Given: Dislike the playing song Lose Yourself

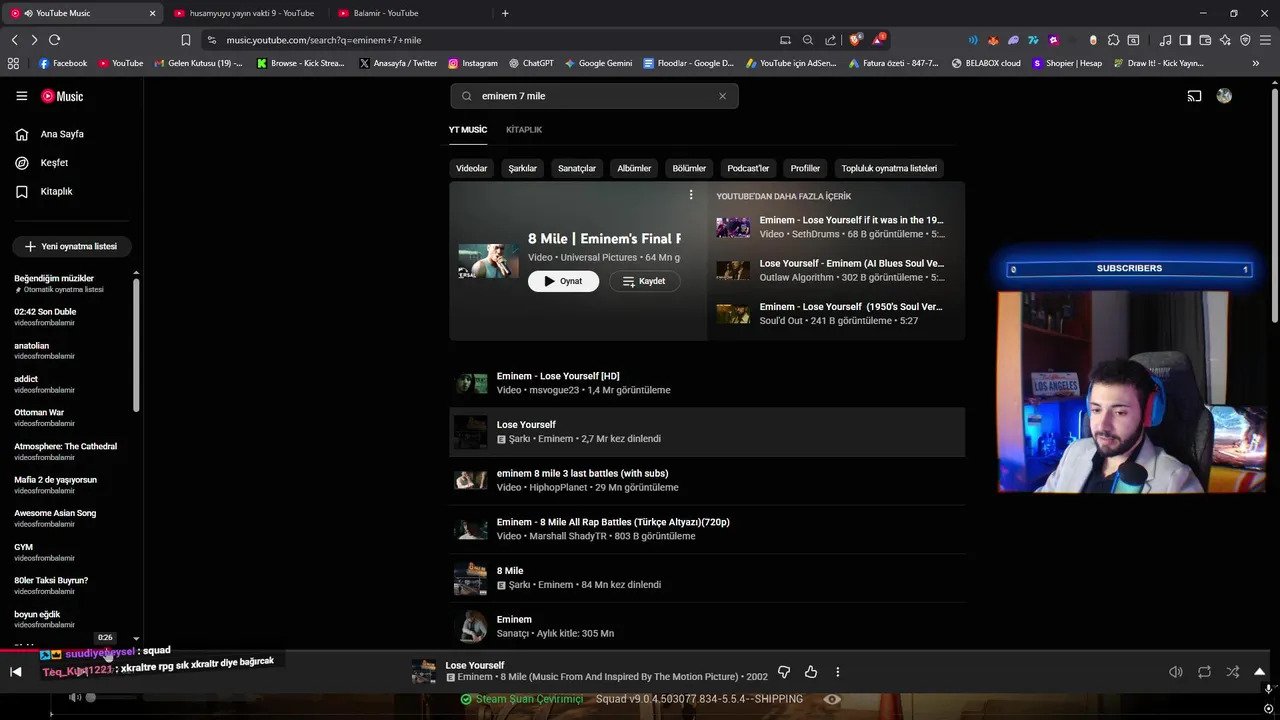Looking at the screenshot, I should [x=784, y=672].
